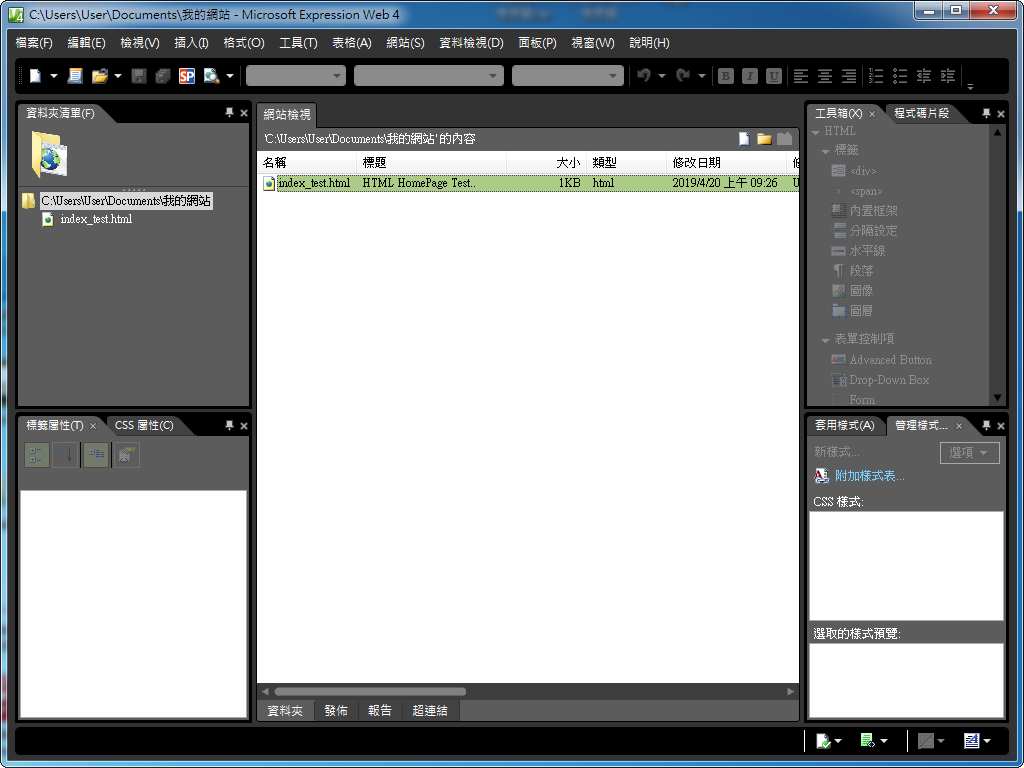Viewport: 1024px width, 768px height.
Task: Click the 修改日期 column header
Action: click(x=726, y=163)
